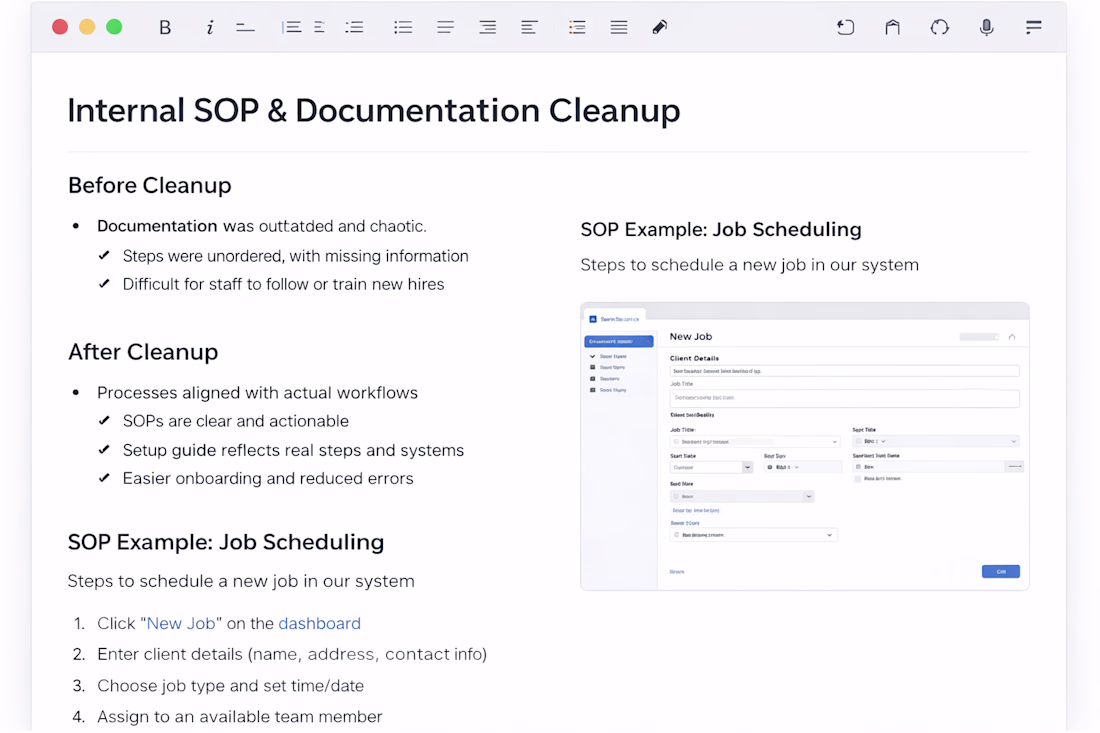Click the "Before Cleanup" heading

coord(149,185)
